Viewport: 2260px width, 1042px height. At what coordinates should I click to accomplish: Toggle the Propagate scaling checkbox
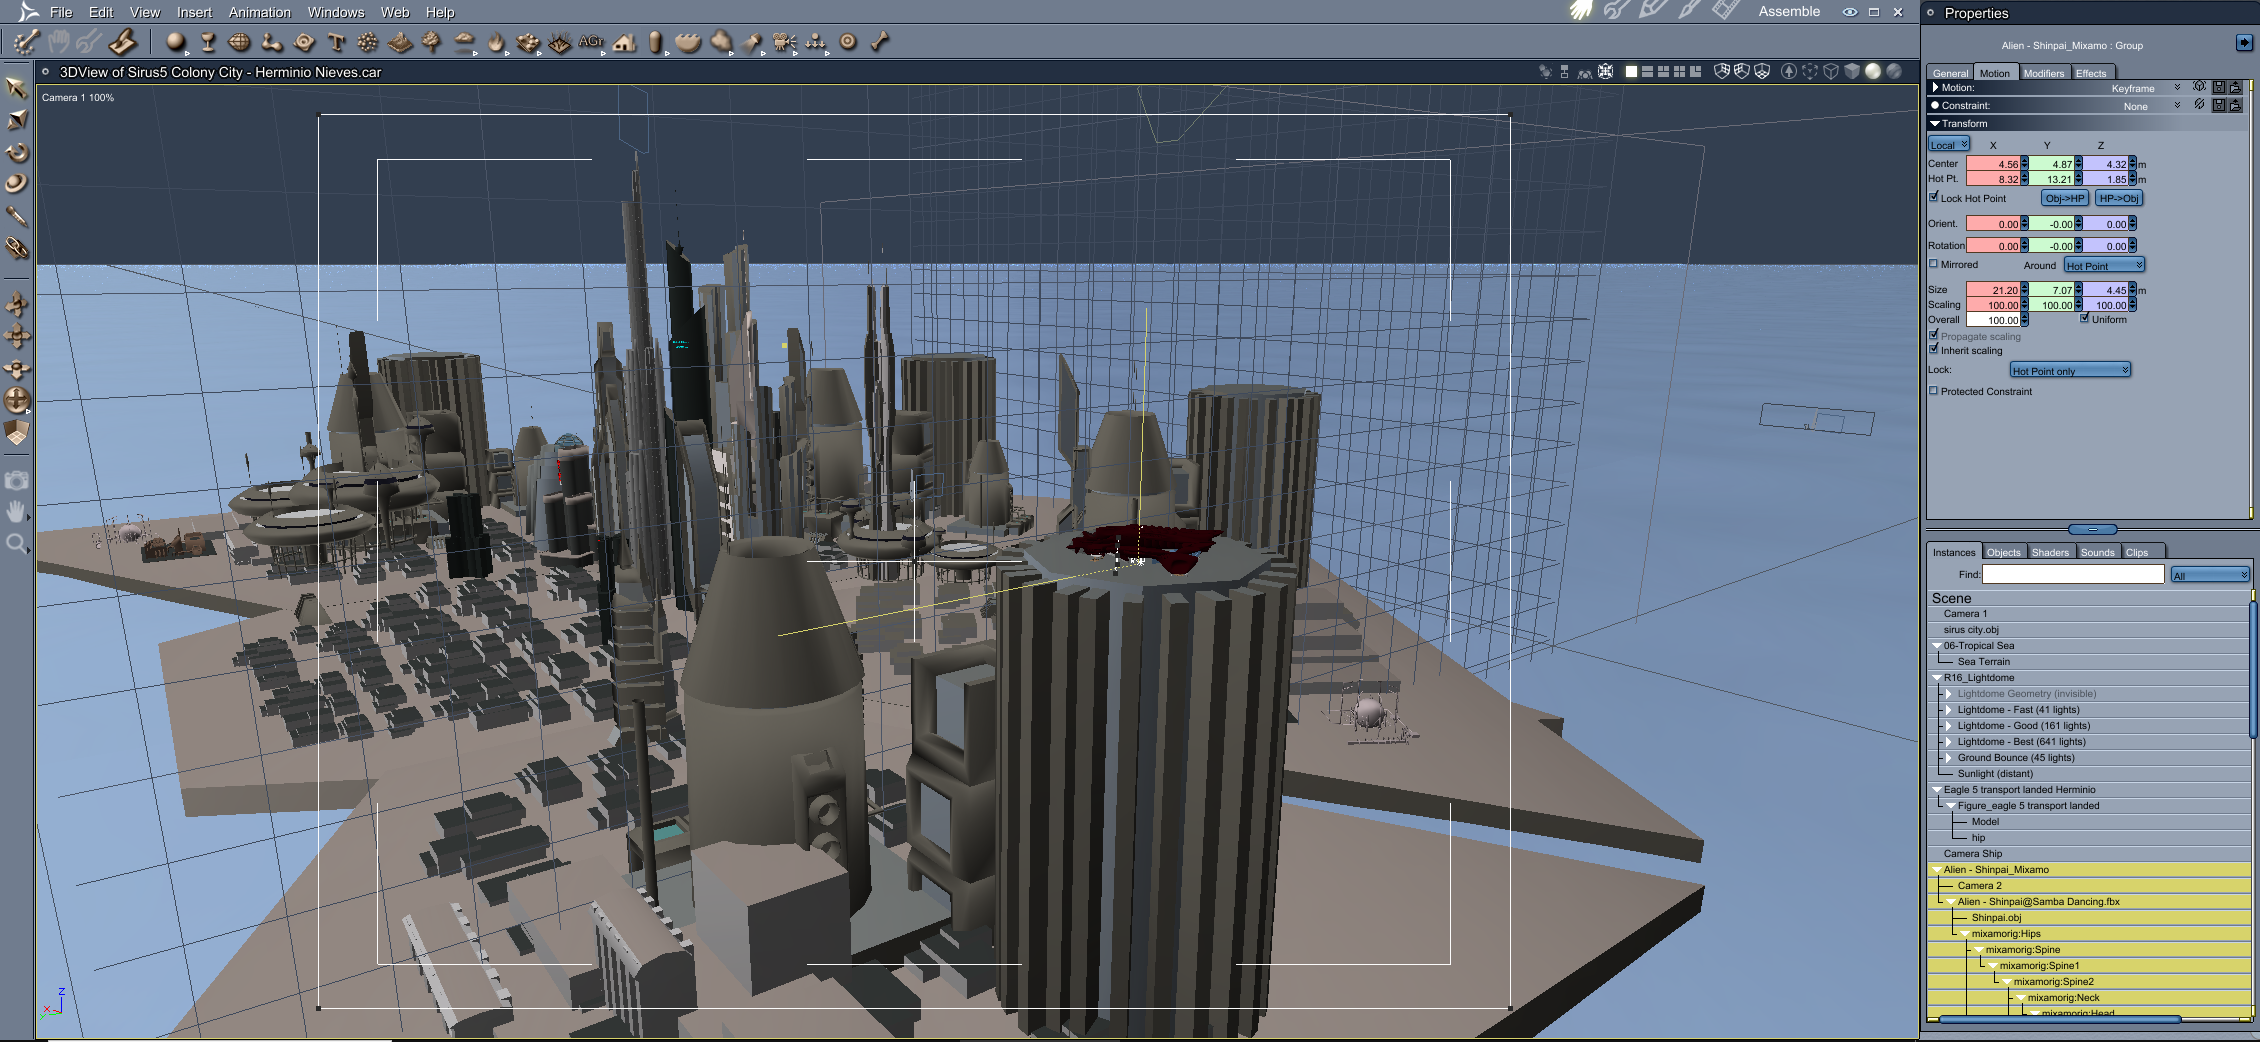(x=1934, y=335)
